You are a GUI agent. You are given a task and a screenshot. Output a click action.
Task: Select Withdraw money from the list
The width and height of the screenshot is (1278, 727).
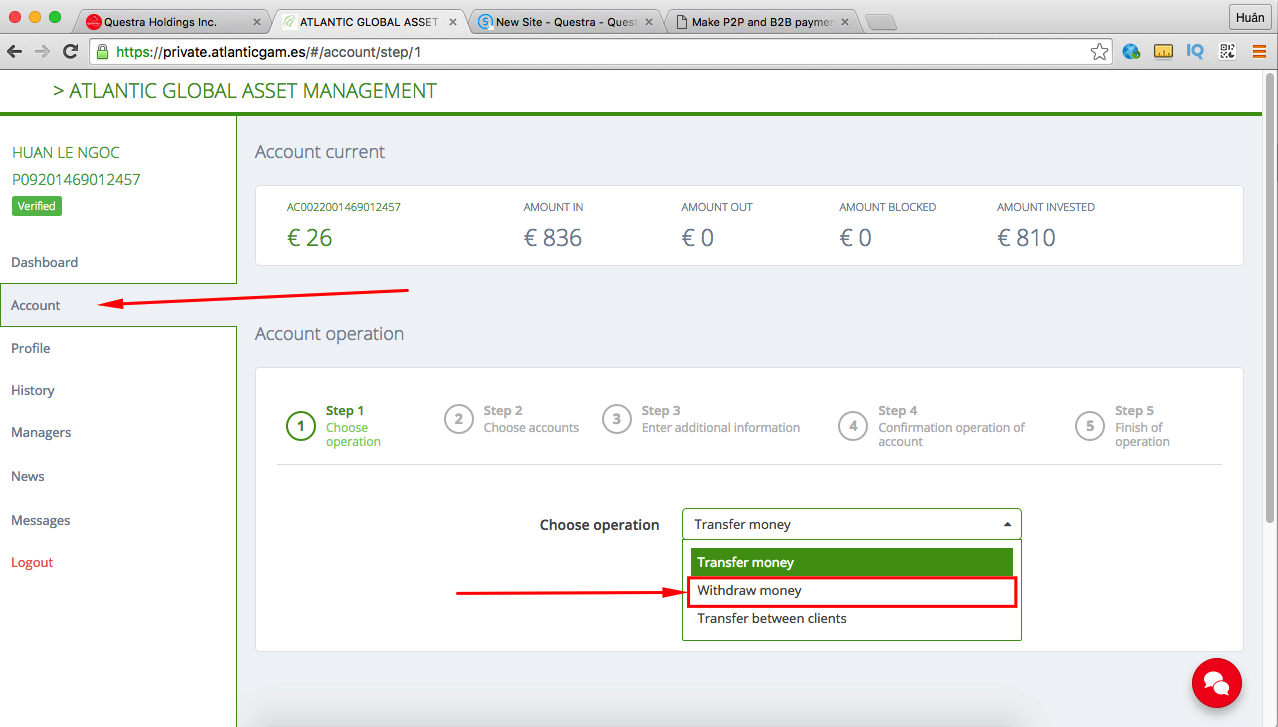pos(852,591)
